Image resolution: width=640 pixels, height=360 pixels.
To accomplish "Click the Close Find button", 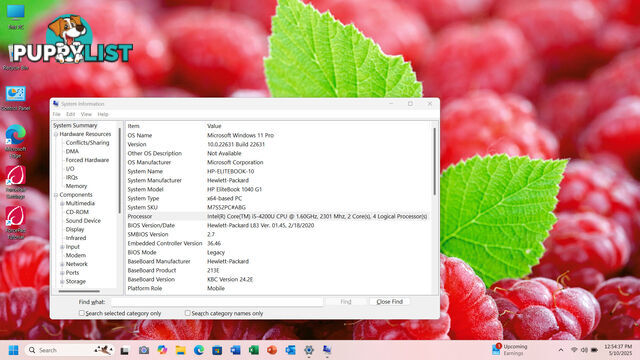I will click(389, 302).
